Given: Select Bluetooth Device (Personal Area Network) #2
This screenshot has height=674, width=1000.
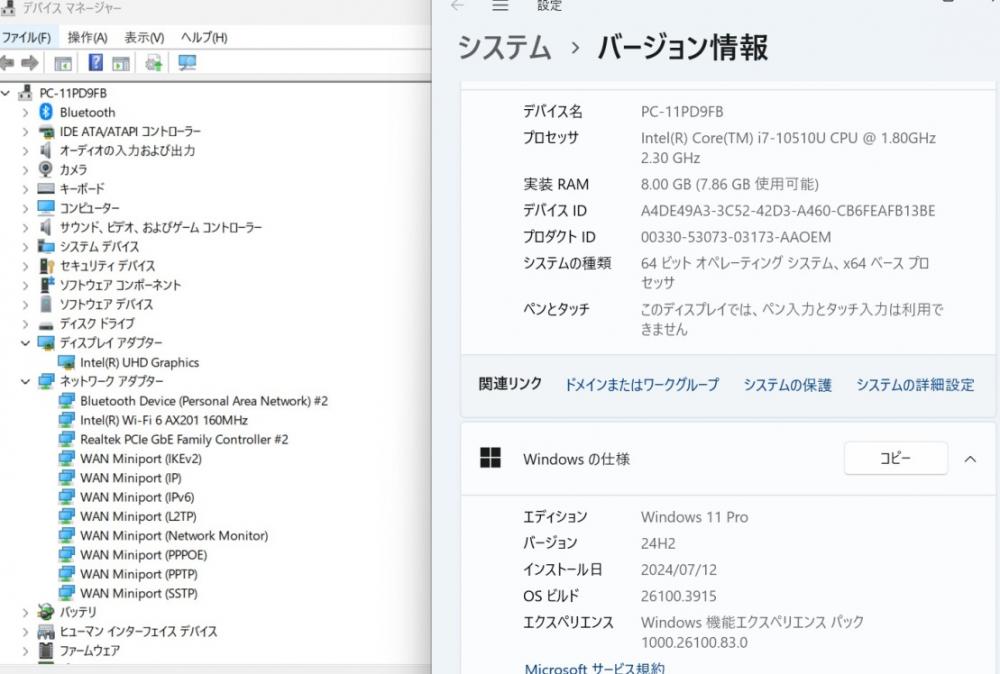Looking at the screenshot, I should pos(203,400).
